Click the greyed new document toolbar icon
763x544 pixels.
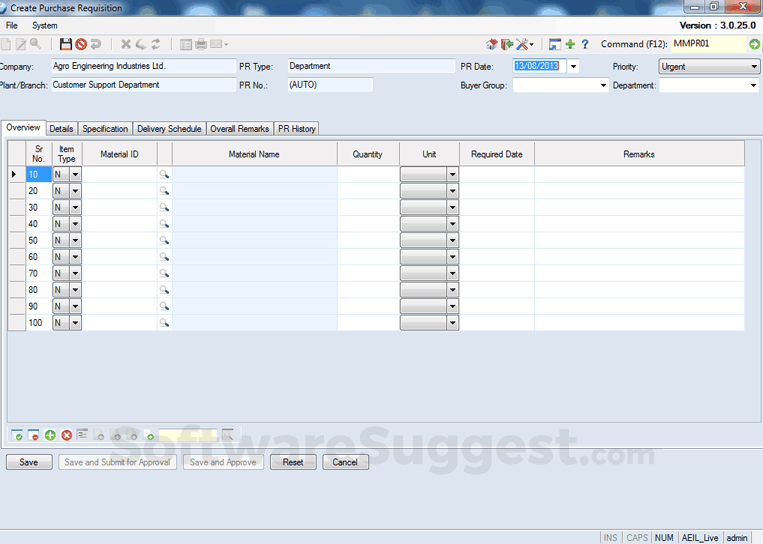point(6,44)
